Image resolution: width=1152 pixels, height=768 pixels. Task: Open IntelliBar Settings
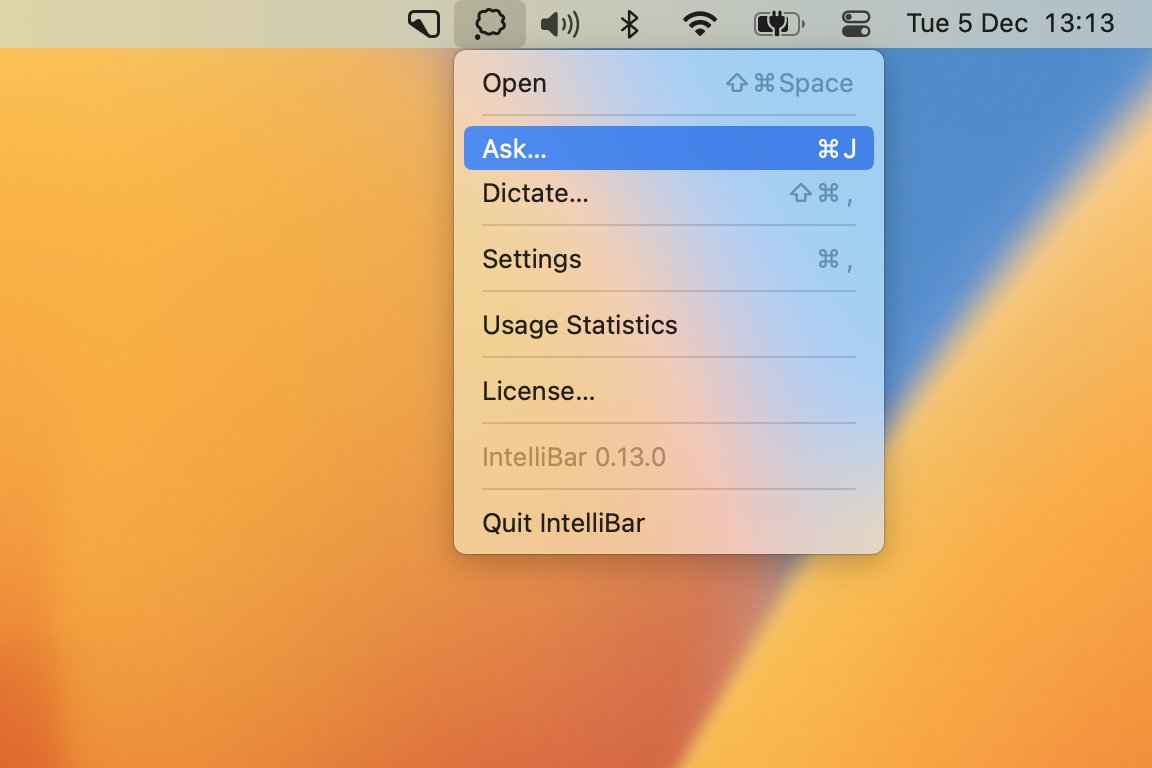669,259
